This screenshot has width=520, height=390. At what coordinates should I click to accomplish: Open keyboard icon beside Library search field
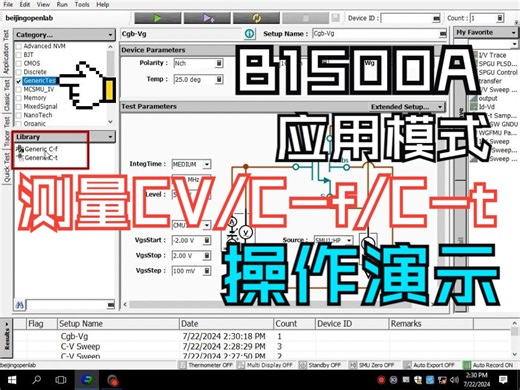coord(111,305)
